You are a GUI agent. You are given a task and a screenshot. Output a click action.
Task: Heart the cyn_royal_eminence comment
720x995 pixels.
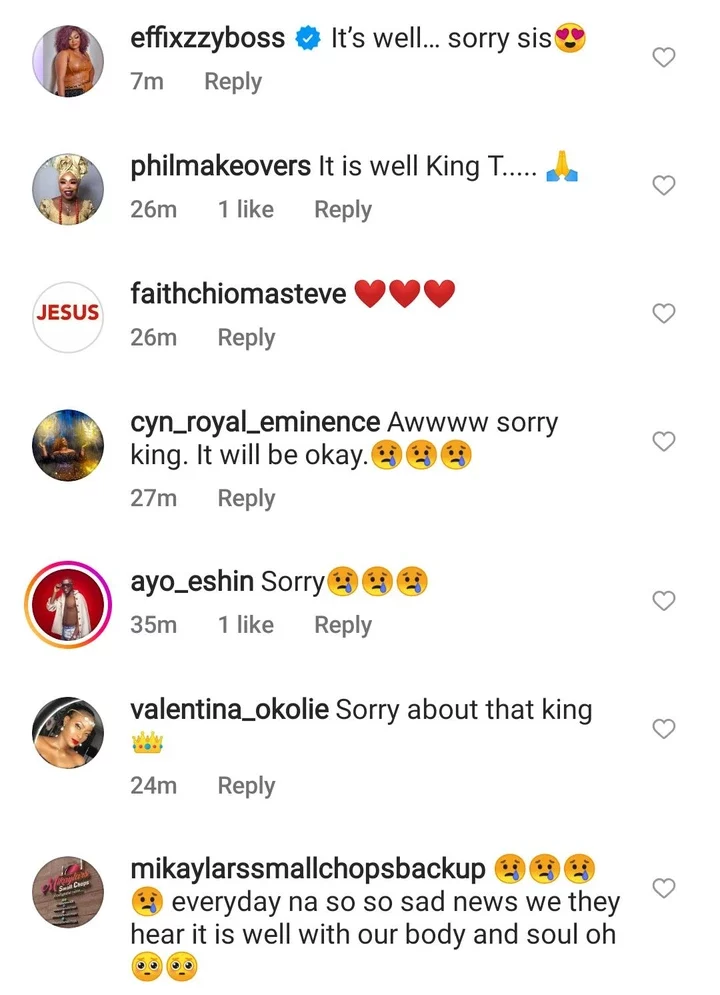[663, 441]
